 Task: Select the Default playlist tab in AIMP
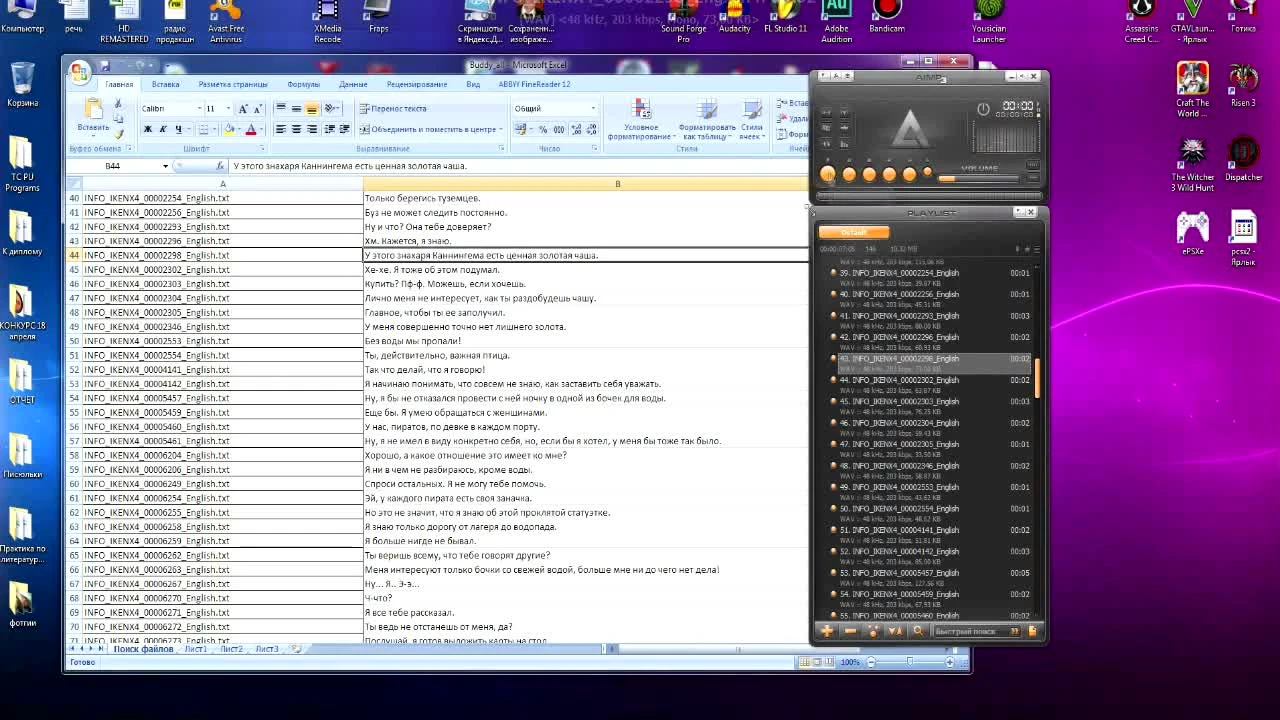coord(853,232)
